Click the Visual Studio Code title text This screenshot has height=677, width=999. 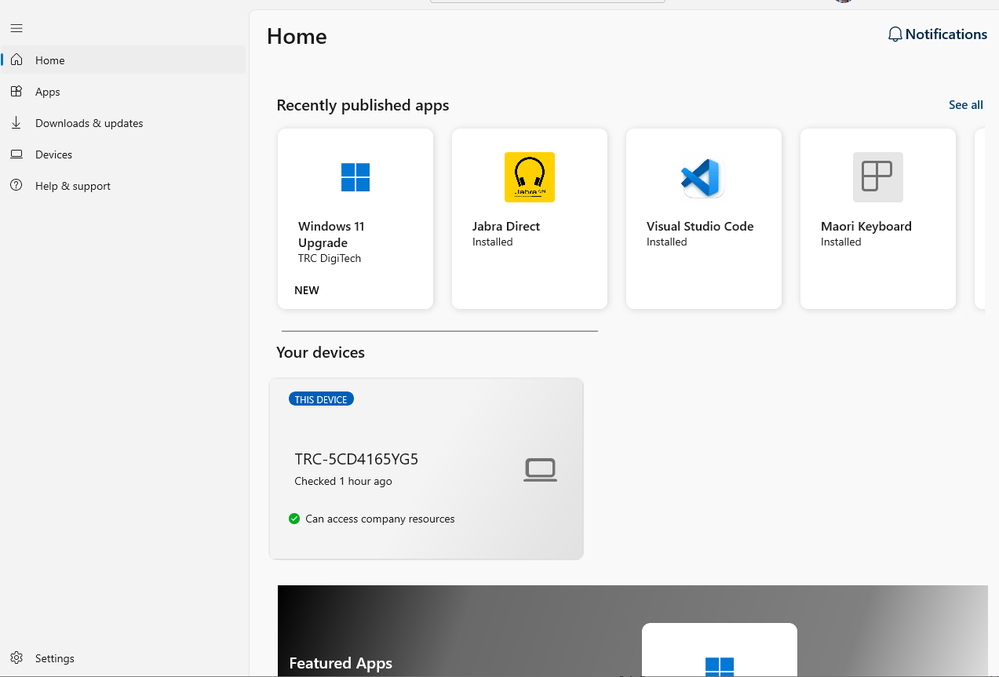pos(700,226)
